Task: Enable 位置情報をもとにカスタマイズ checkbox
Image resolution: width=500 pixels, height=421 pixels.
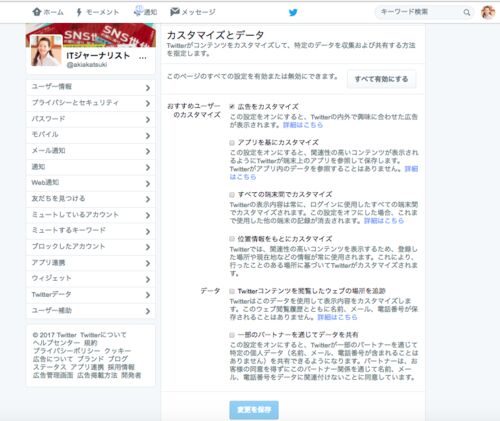Action: 232,239
